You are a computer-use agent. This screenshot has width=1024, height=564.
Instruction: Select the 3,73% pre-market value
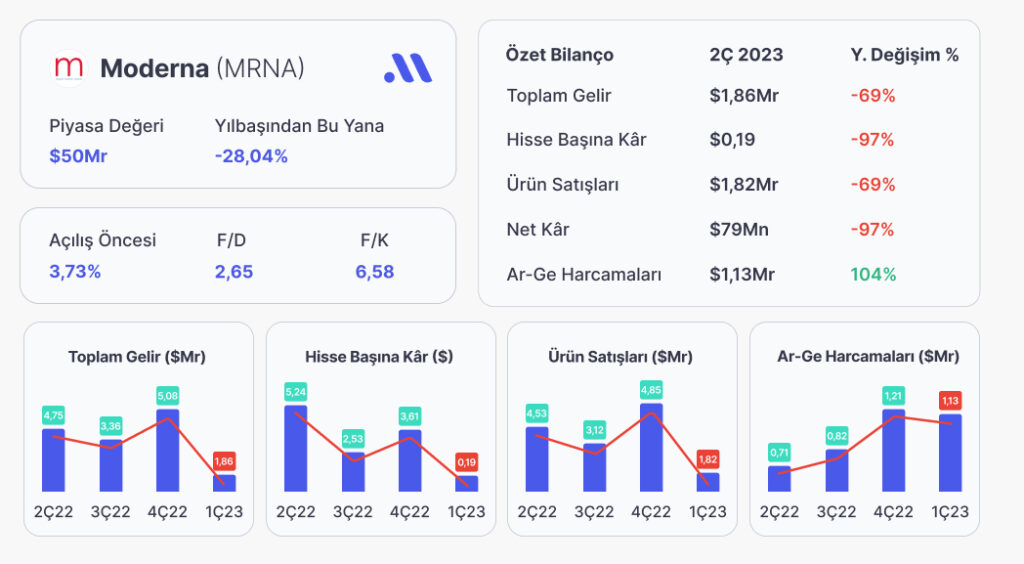pos(75,272)
